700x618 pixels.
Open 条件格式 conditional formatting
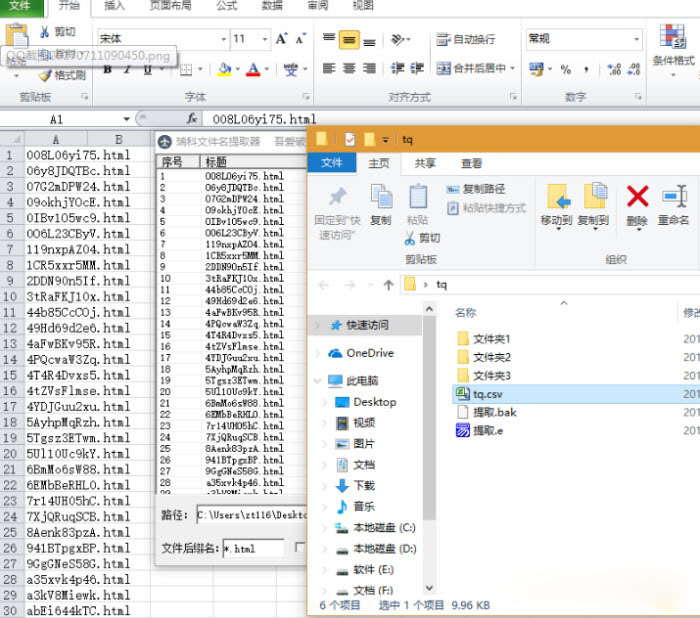coord(673,48)
